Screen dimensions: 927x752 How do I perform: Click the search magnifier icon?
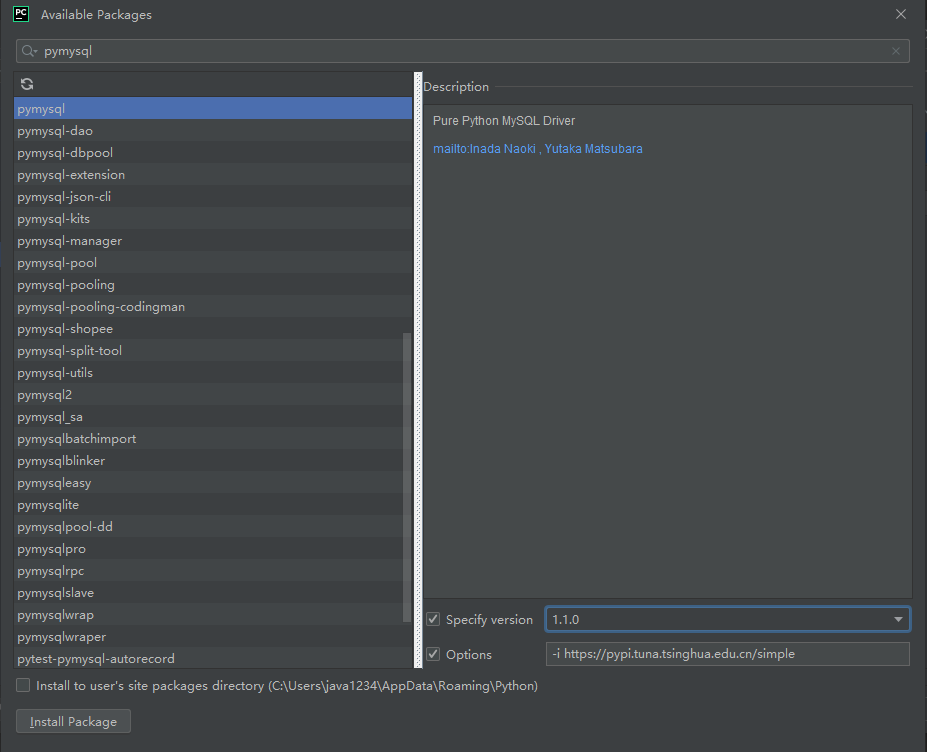coord(30,51)
